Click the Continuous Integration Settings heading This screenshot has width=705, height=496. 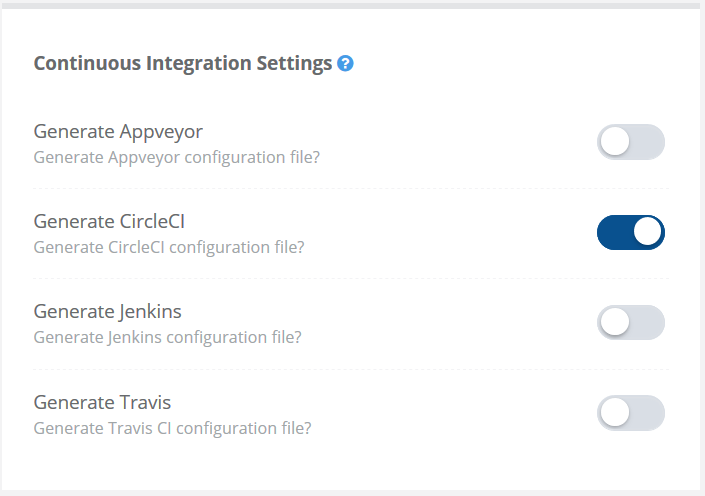click(183, 63)
